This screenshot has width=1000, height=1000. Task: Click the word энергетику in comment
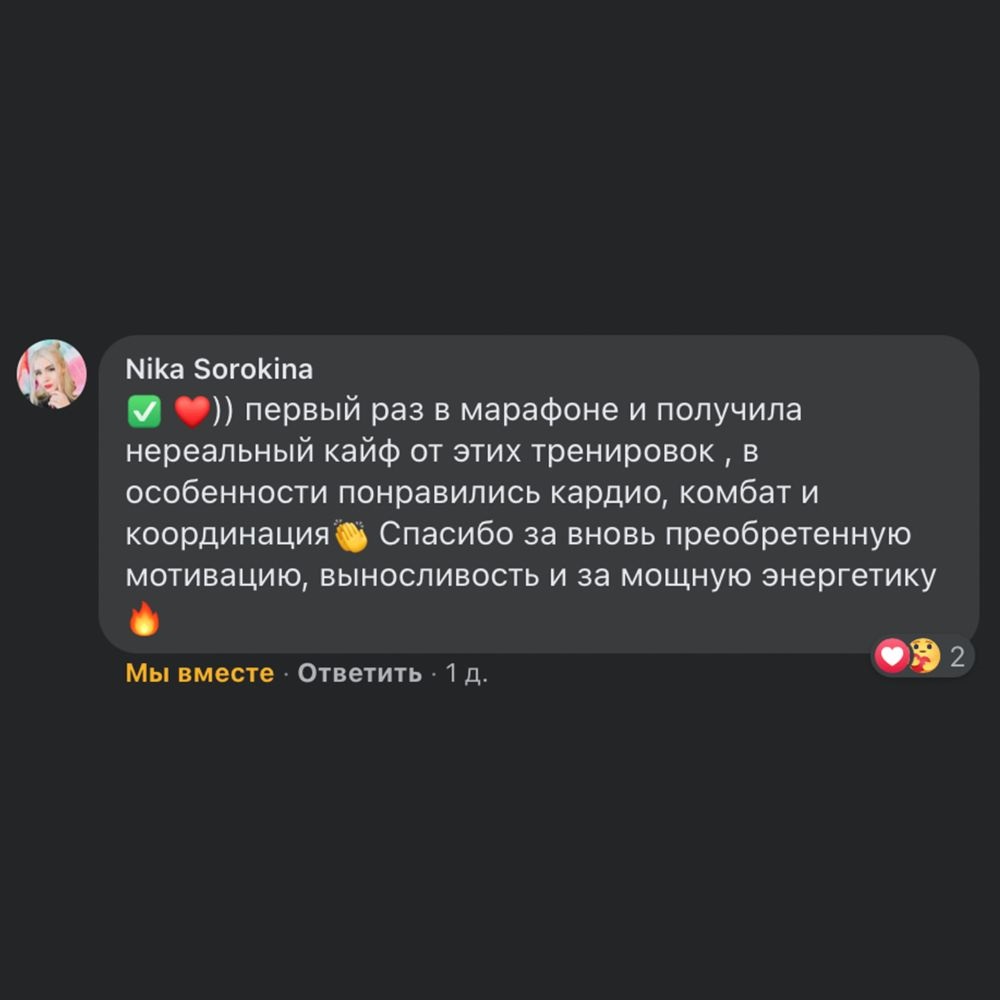[849, 576]
